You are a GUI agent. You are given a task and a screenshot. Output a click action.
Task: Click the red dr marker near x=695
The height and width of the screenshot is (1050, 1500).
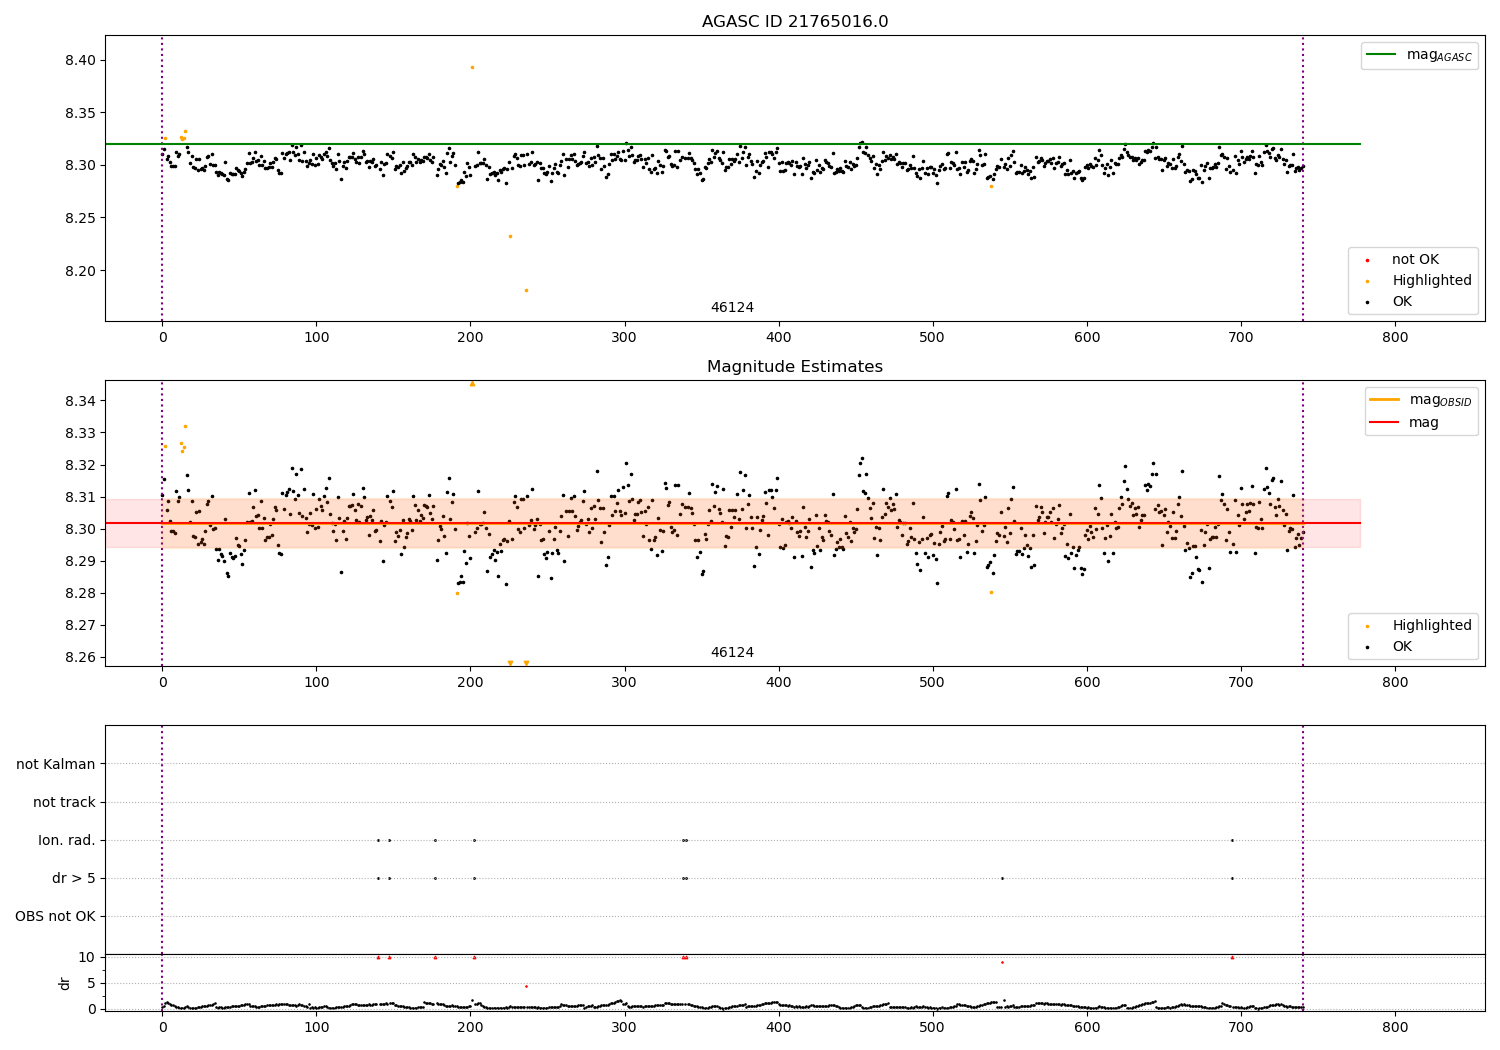pos(1232,957)
